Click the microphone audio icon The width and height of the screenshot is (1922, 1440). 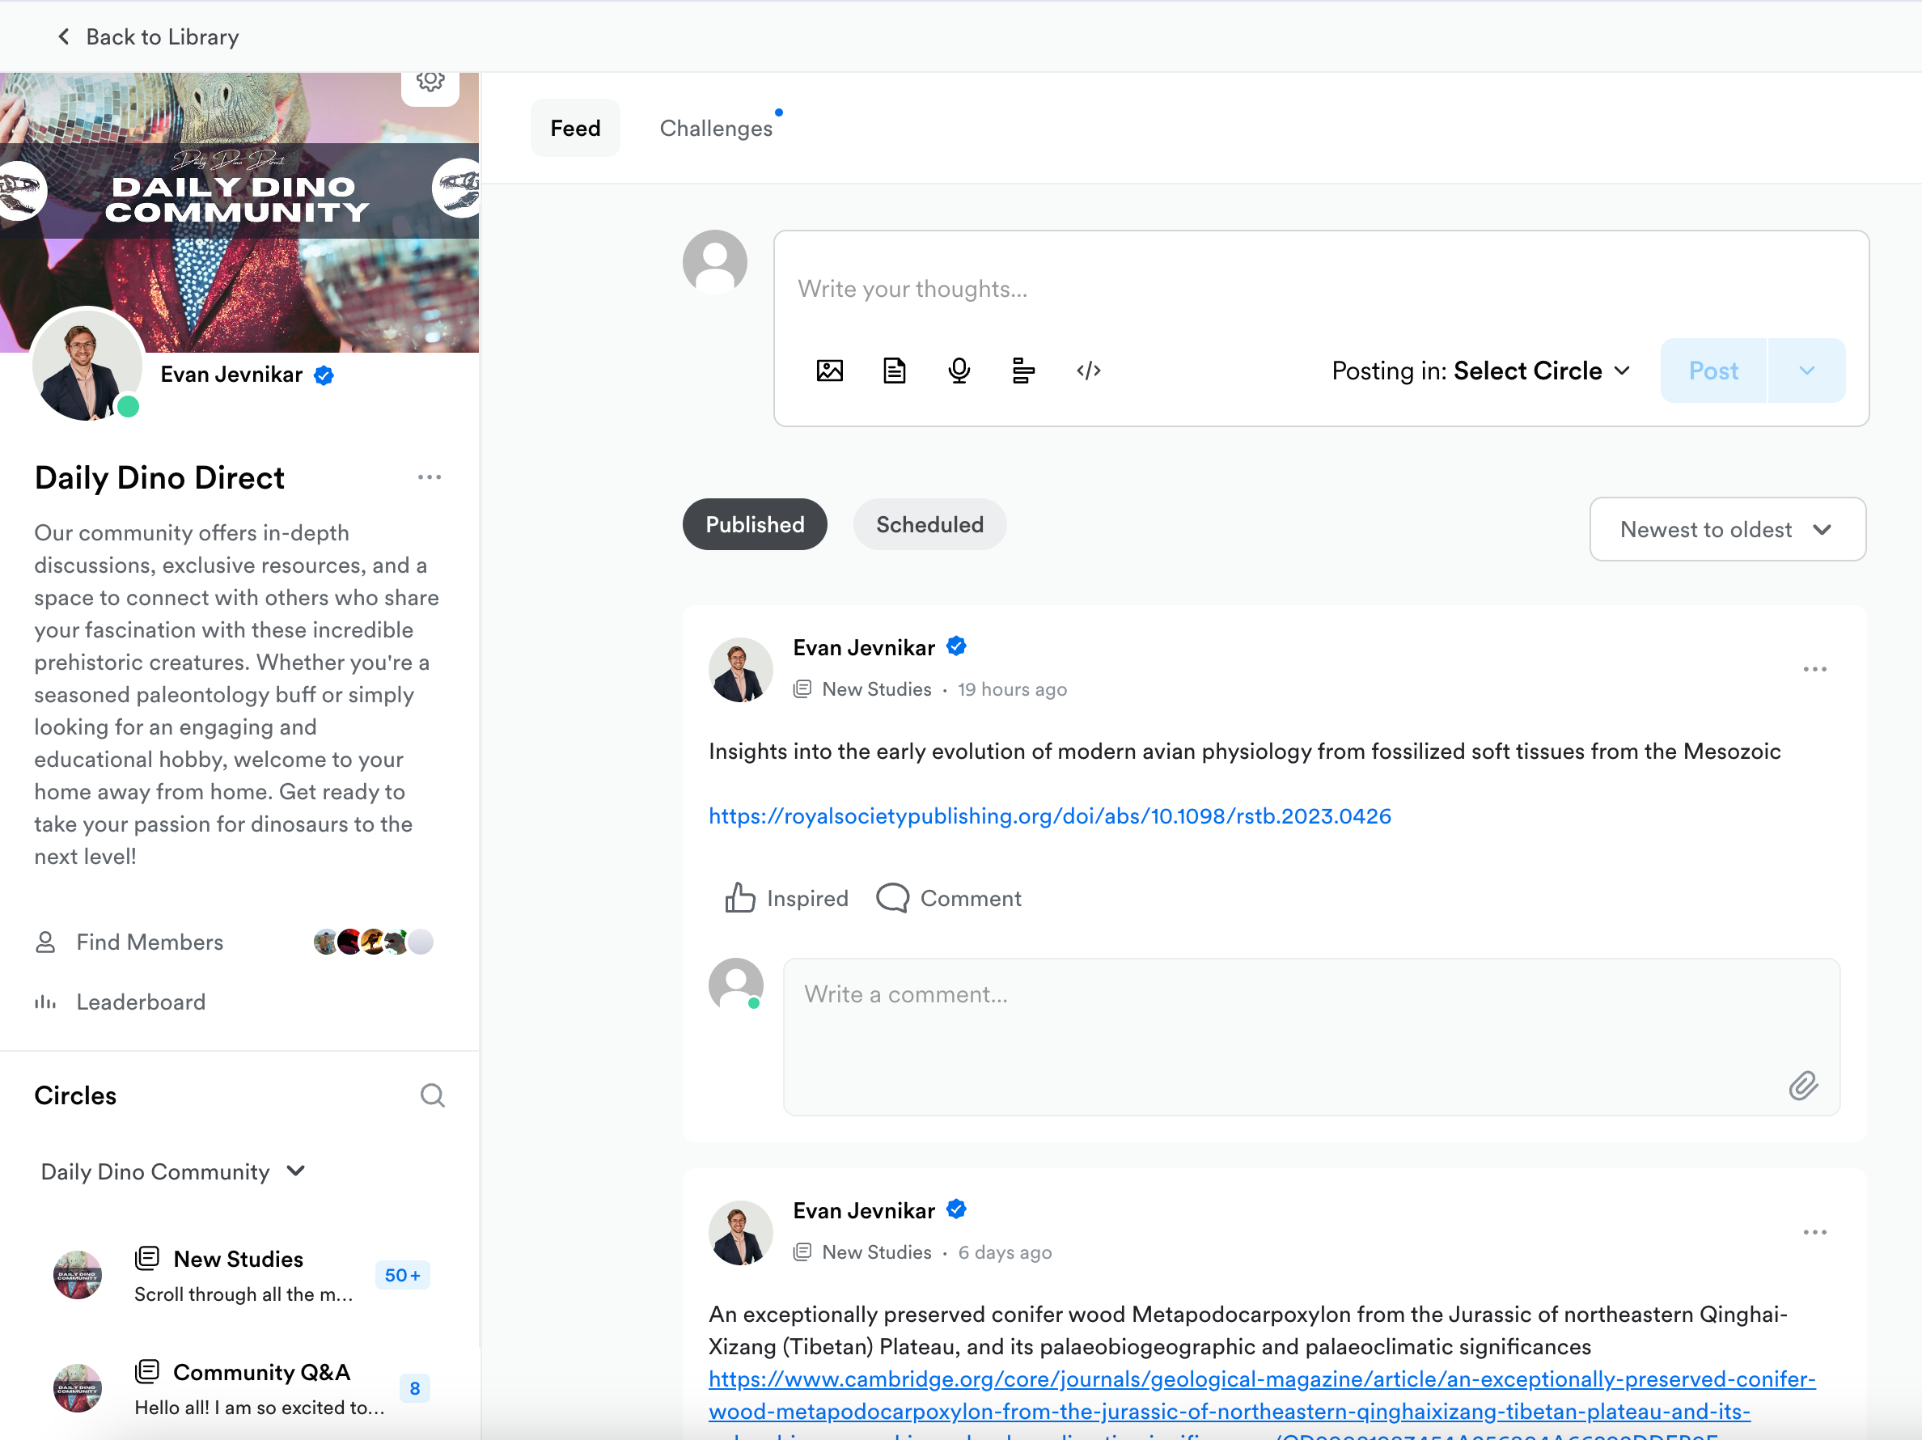click(x=958, y=371)
